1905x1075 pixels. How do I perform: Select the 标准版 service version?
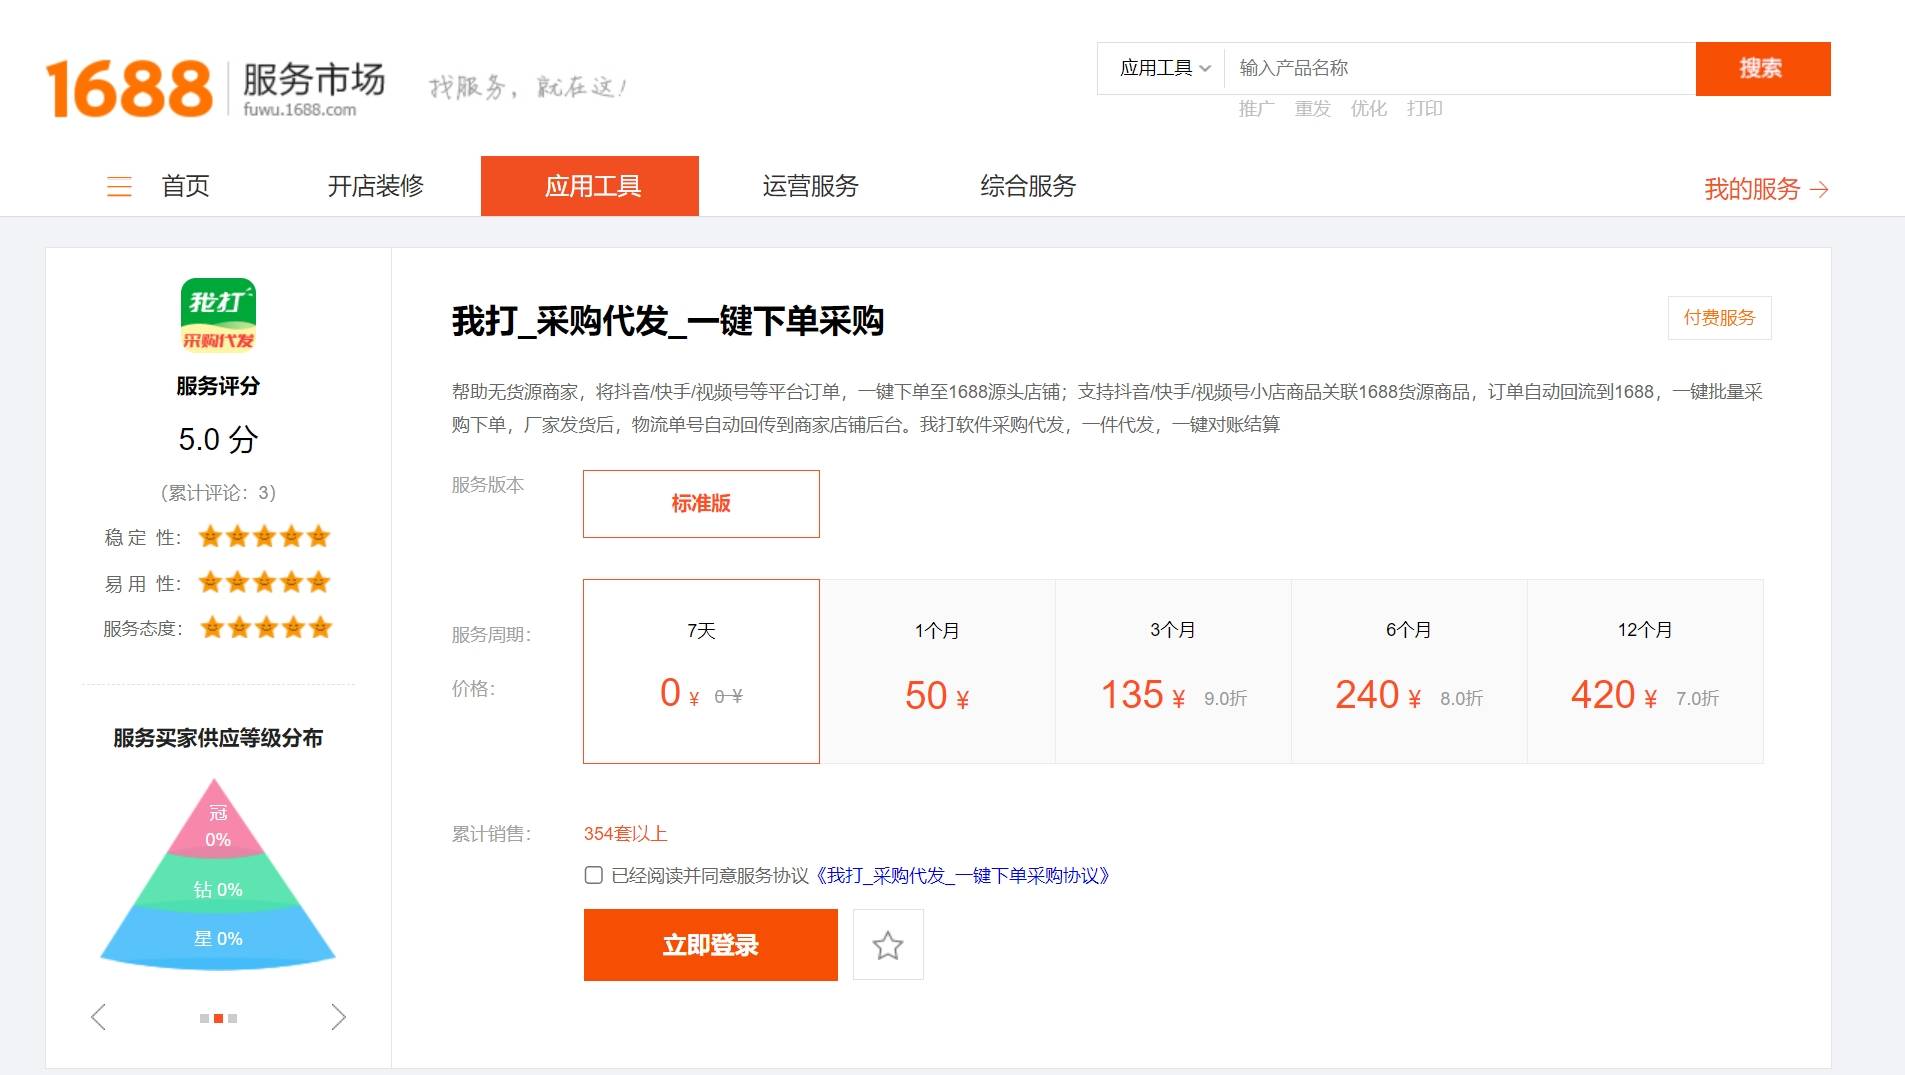[x=701, y=504]
